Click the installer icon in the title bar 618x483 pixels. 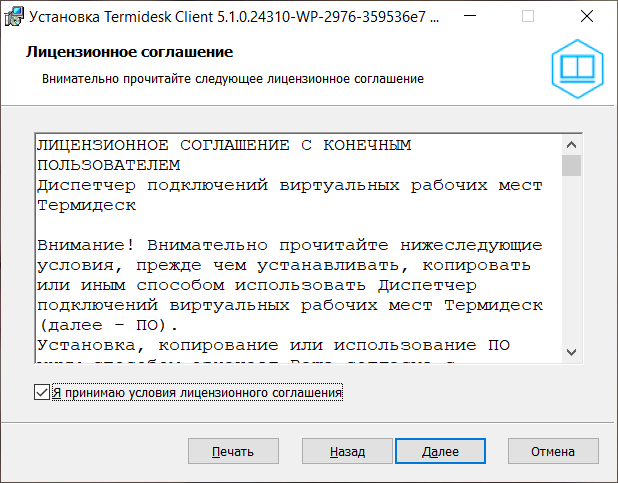tap(16, 17)
